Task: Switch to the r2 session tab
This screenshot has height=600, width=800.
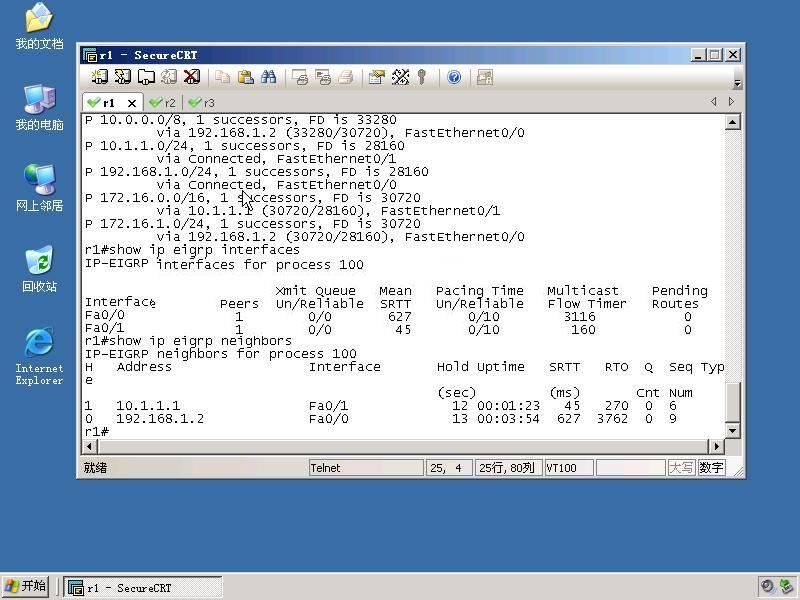Action: tap(163, 103)
